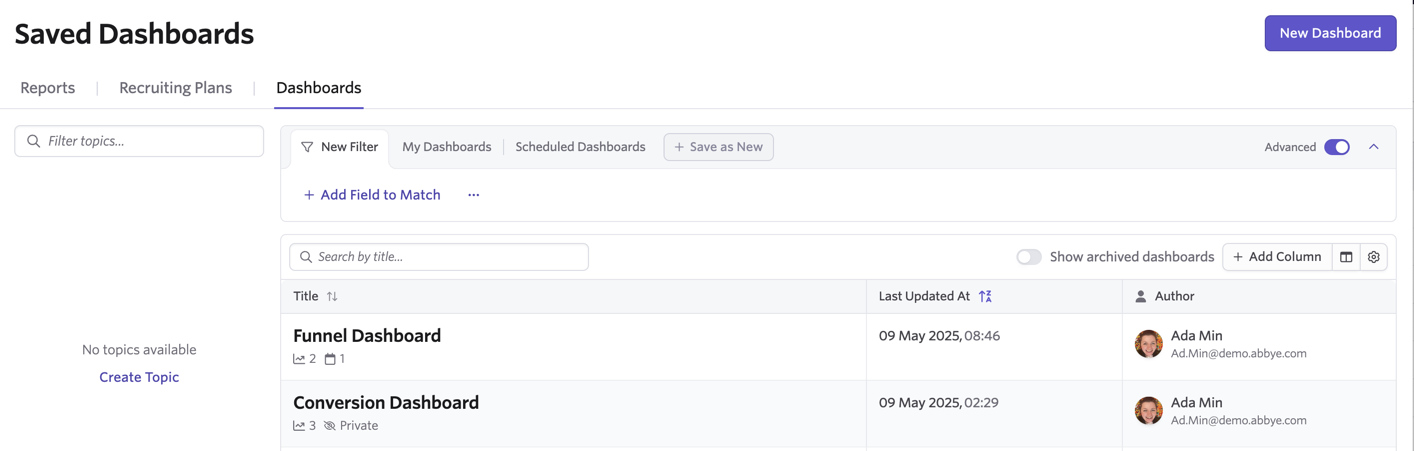Open table settings gear icon
The height and width of the screenshot is (451, 1414).
pos(1374,257)
